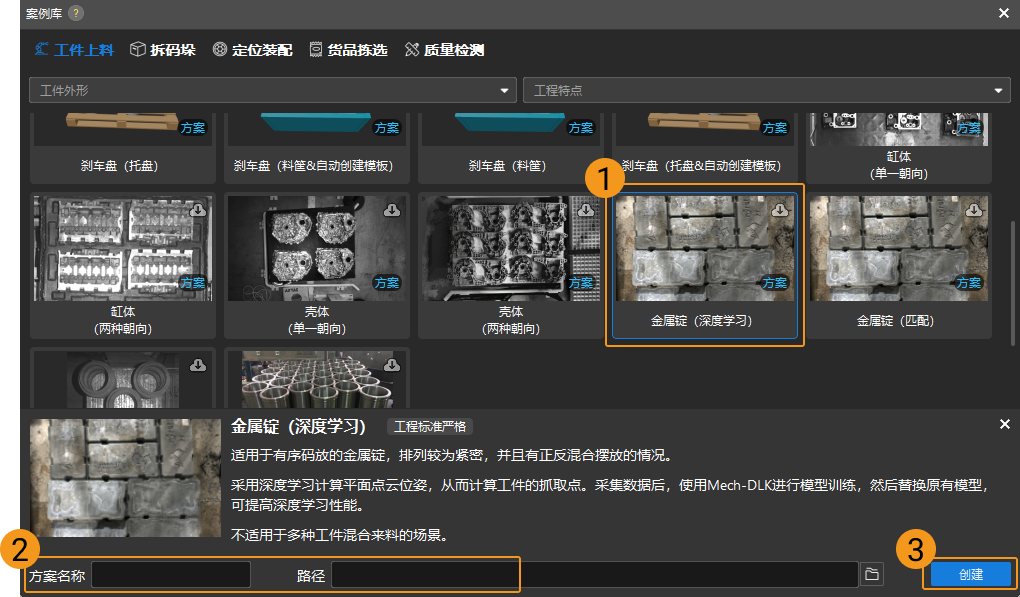
Task: Download the 壳体（单一朝向）case via cloud icon
Action: pos(392,210)
